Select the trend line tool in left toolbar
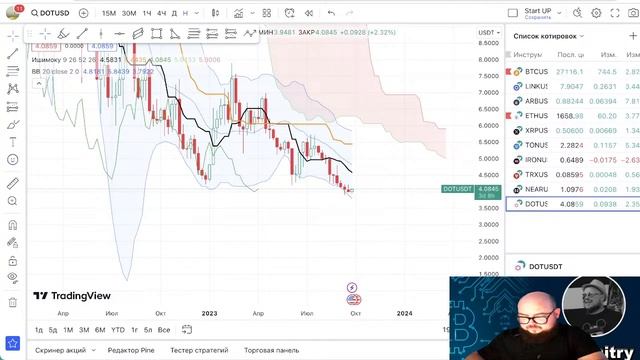The width and height of the screenshot is (640, 360). click(13, 53)
